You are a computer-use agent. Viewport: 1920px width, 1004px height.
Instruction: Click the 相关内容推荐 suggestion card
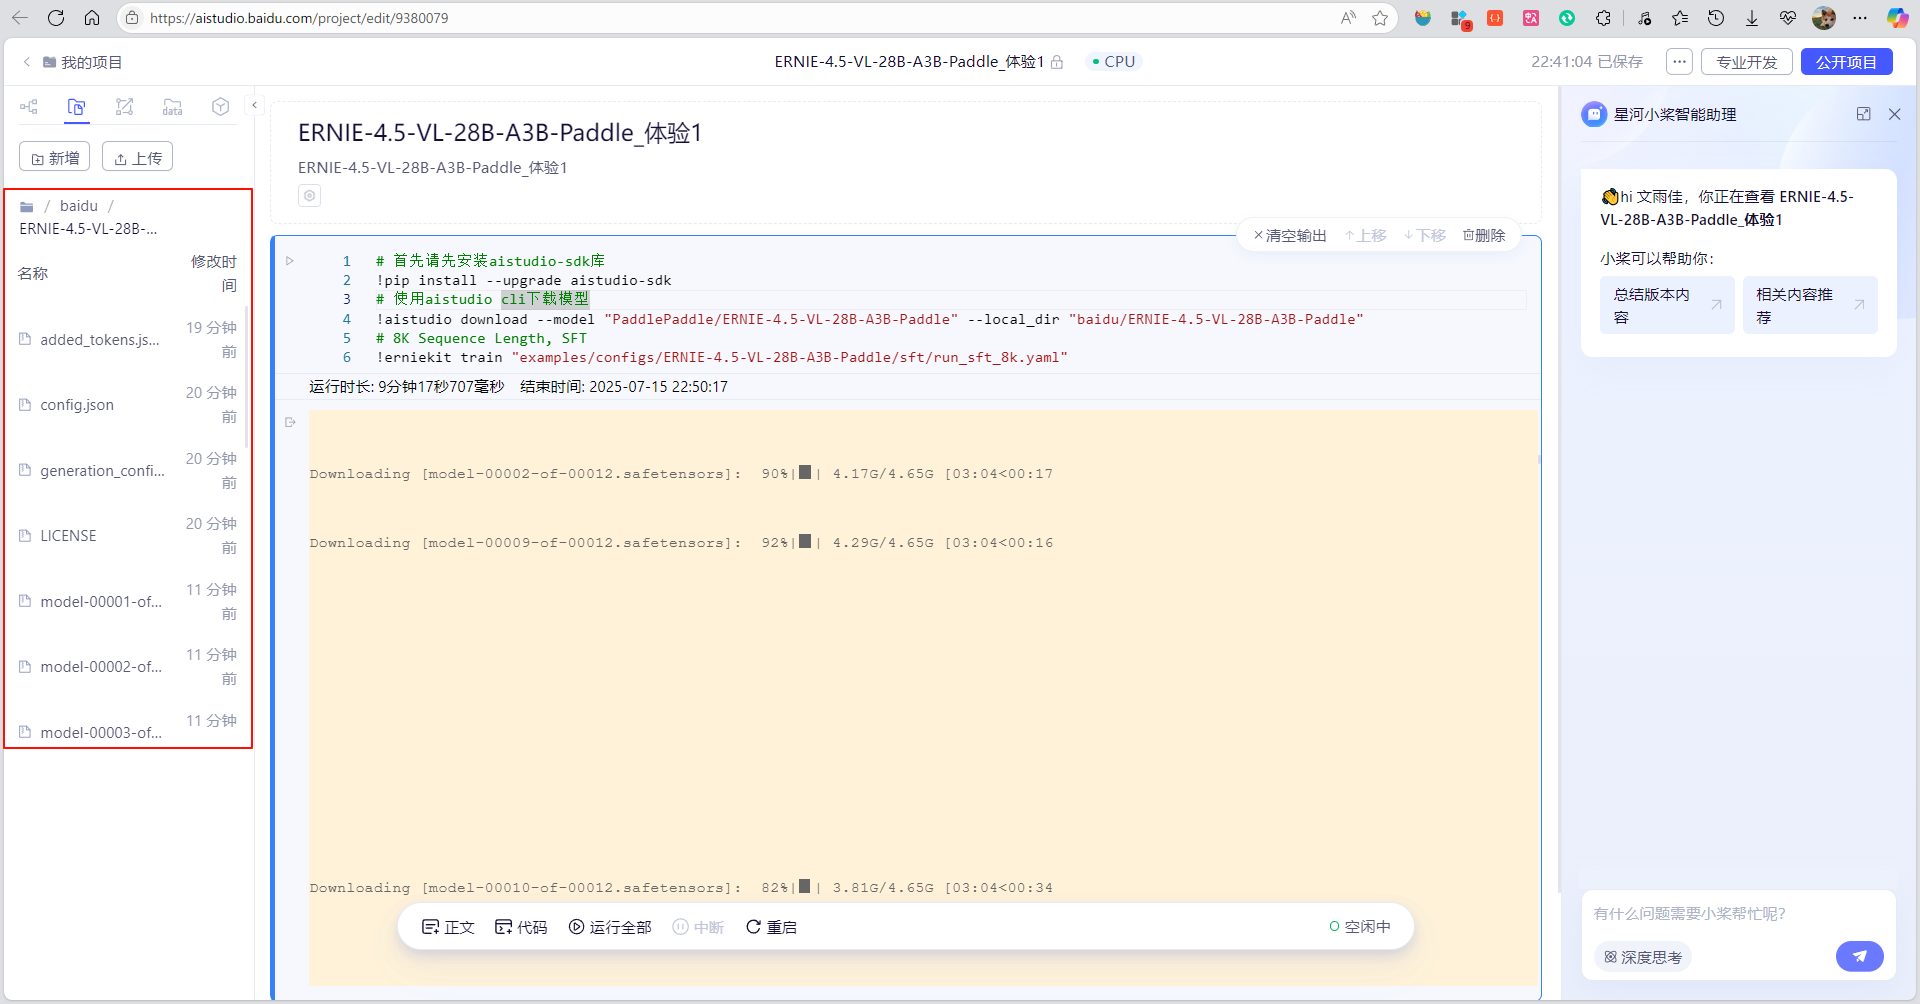[1810, 305]
